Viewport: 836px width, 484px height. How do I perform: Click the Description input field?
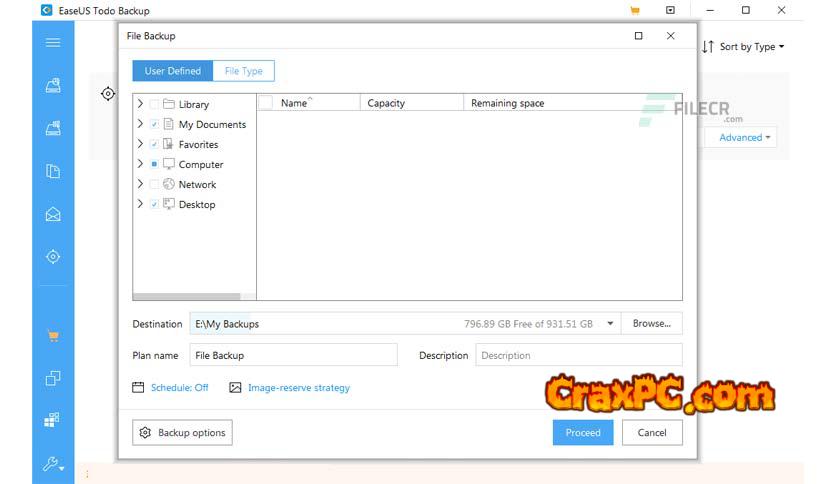pyautogui.click(x=578, y=355)
